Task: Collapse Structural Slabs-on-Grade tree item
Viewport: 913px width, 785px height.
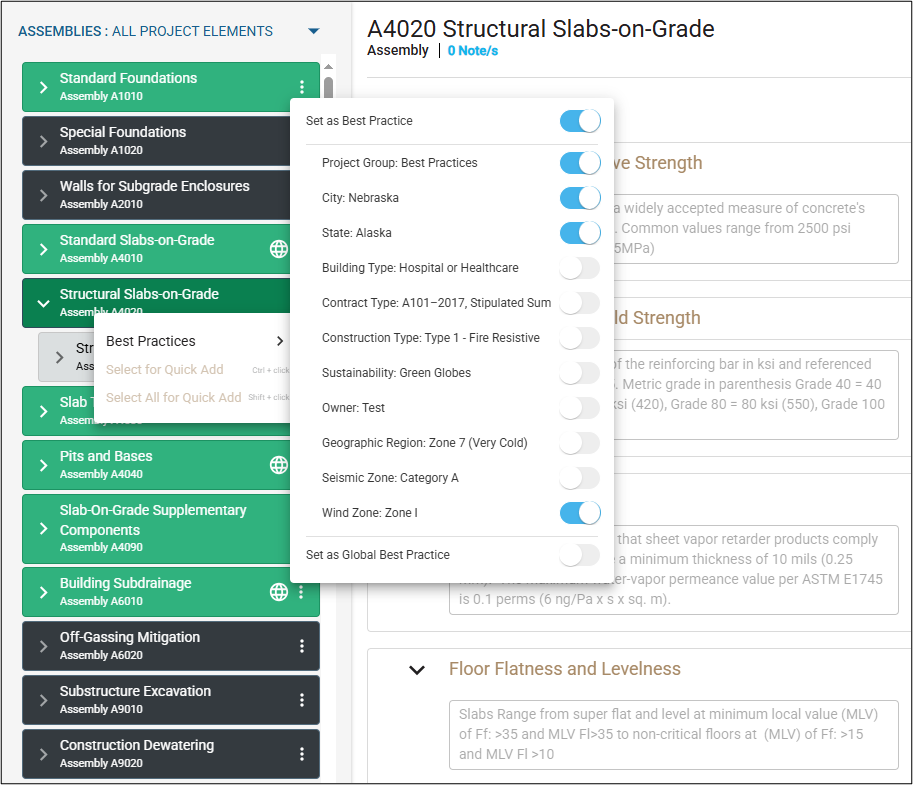Action: (43, 303)
